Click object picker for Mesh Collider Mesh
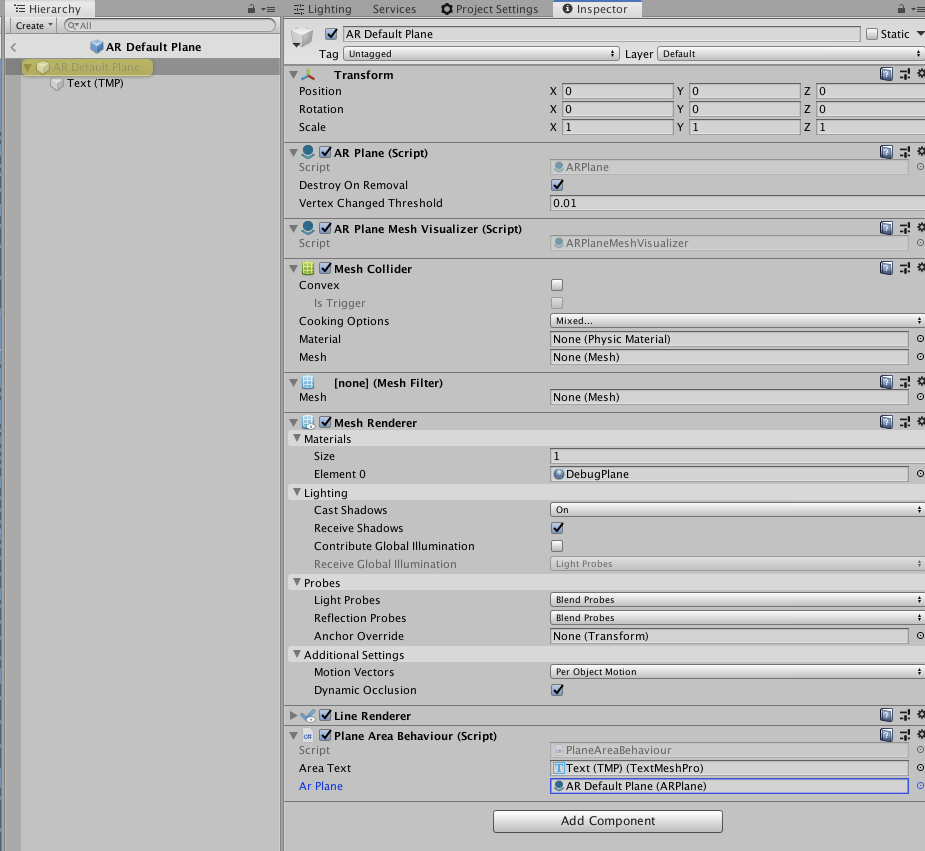 click(x=920, y=357)
